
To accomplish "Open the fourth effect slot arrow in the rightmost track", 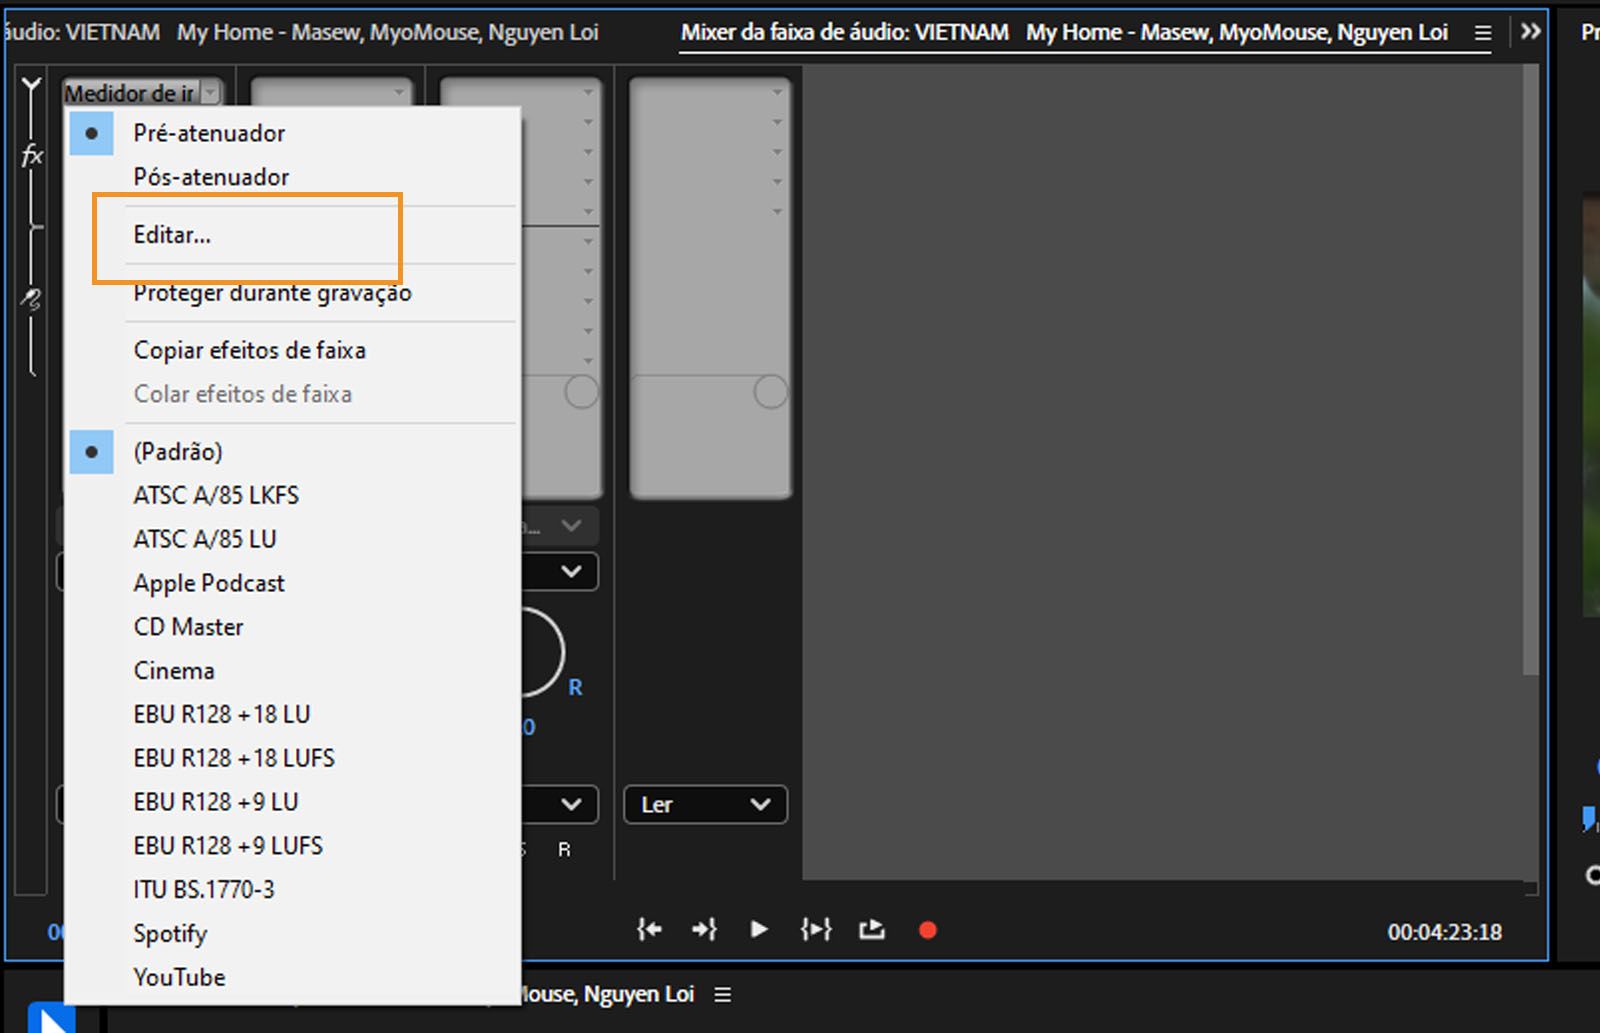I will 777,182.
